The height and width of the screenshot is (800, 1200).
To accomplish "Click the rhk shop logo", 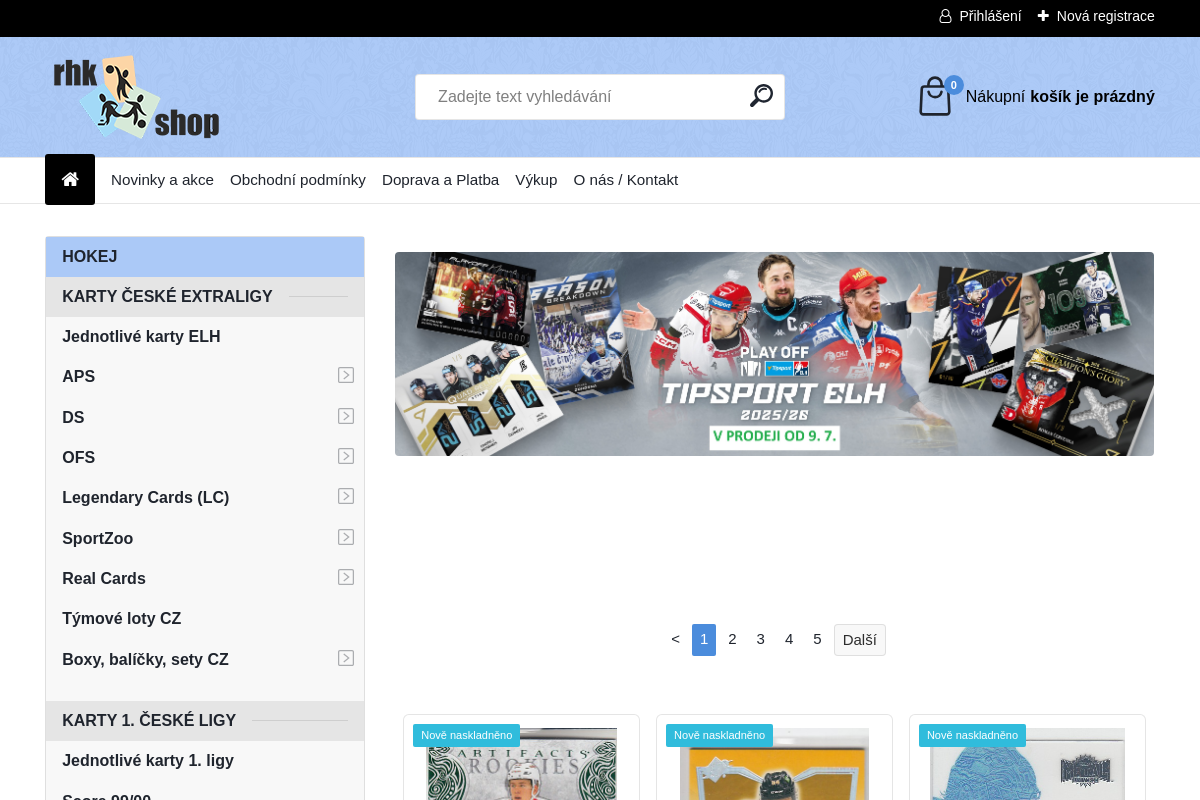I will (136, 97).
